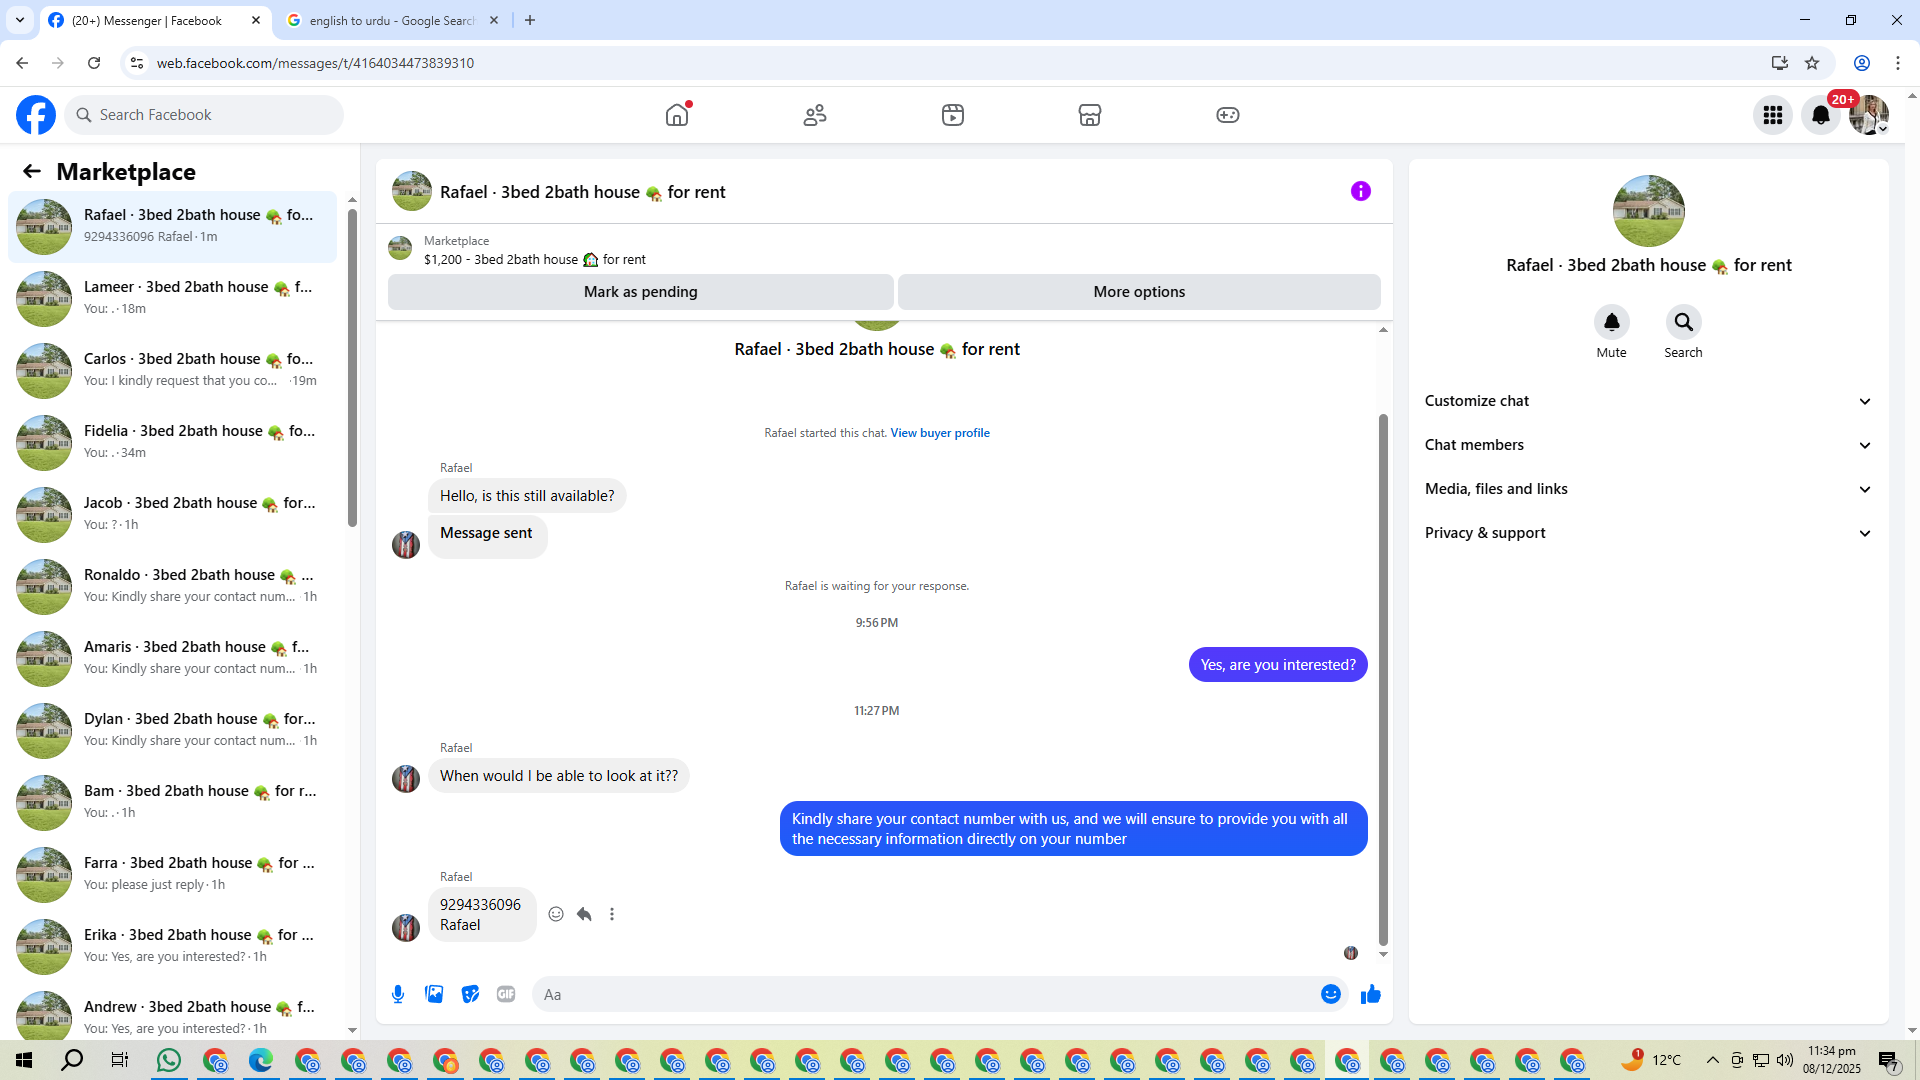
Task: Attach a photo or file
Action: pos(434,994)
